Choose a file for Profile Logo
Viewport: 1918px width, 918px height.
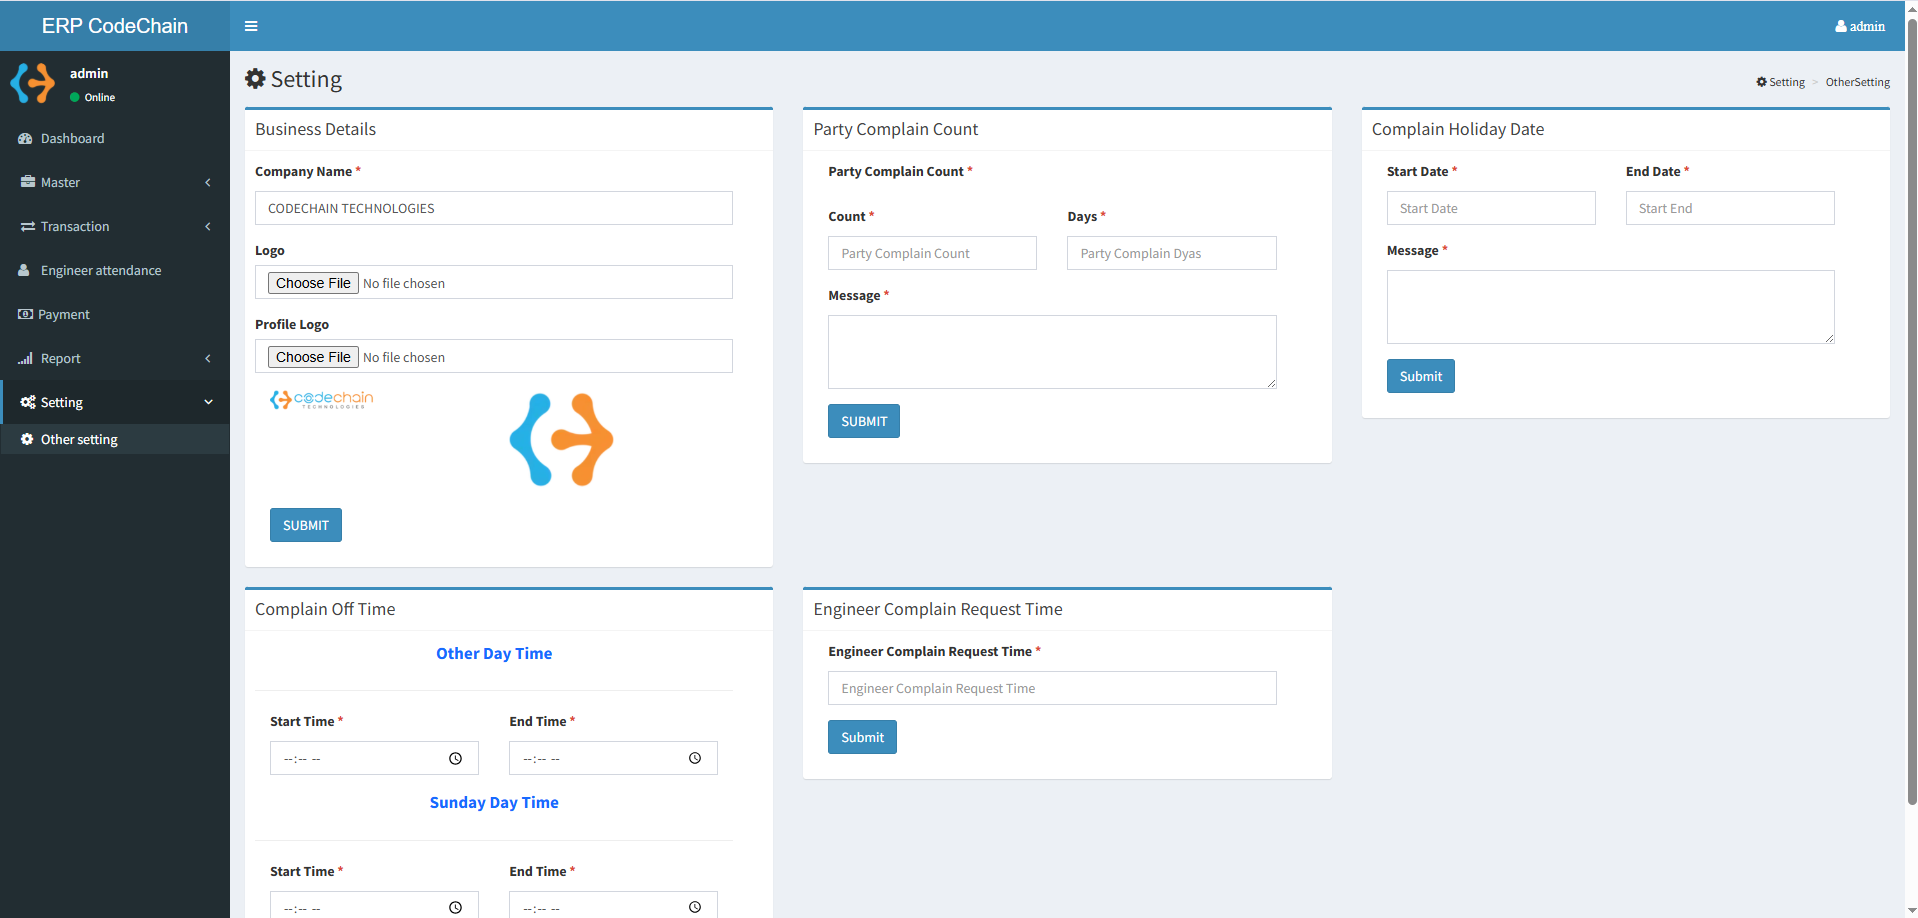(x=313, y=357)
